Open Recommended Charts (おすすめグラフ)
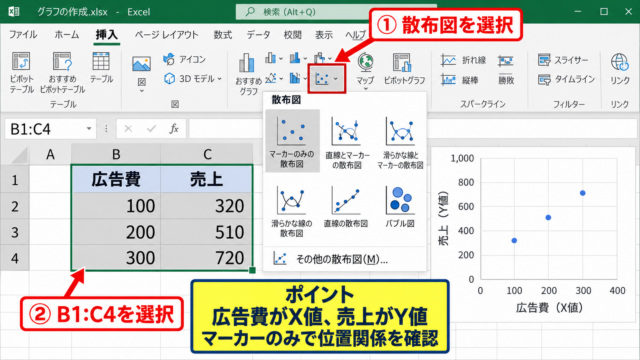 248,74
